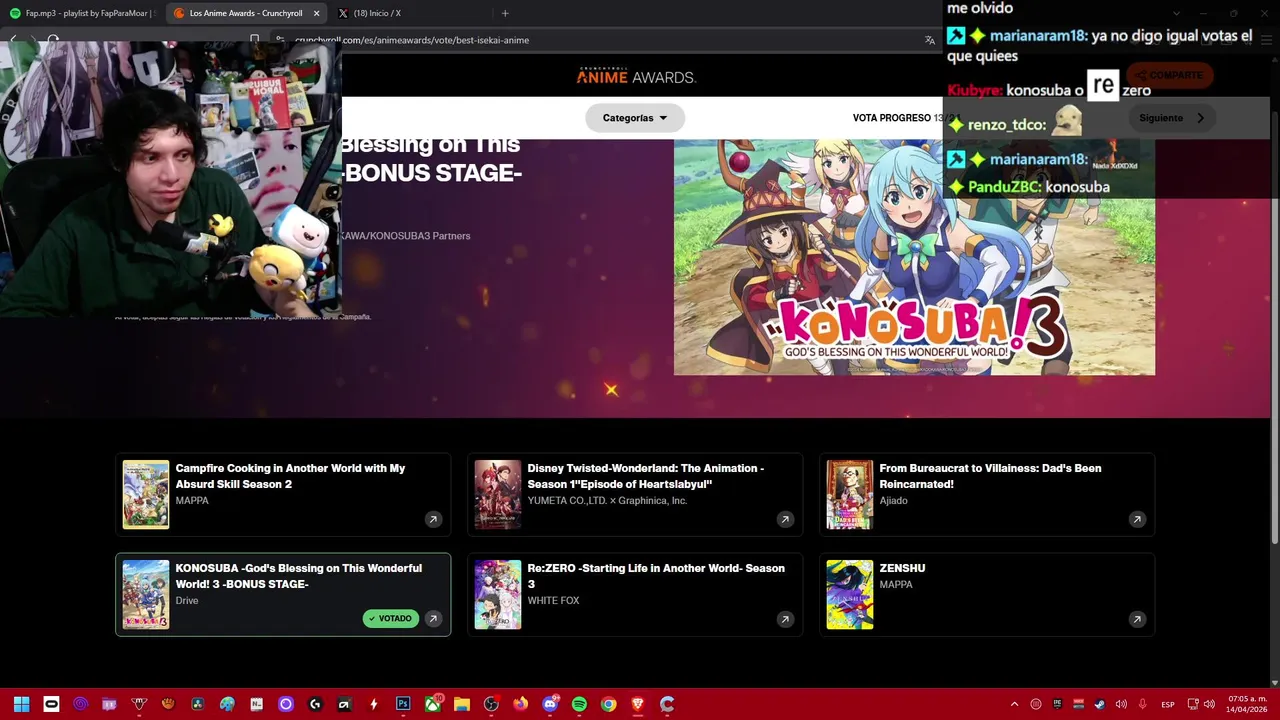Show hidden system tray icons
Screen dimensions: 1280x720
coord(1014,704)
